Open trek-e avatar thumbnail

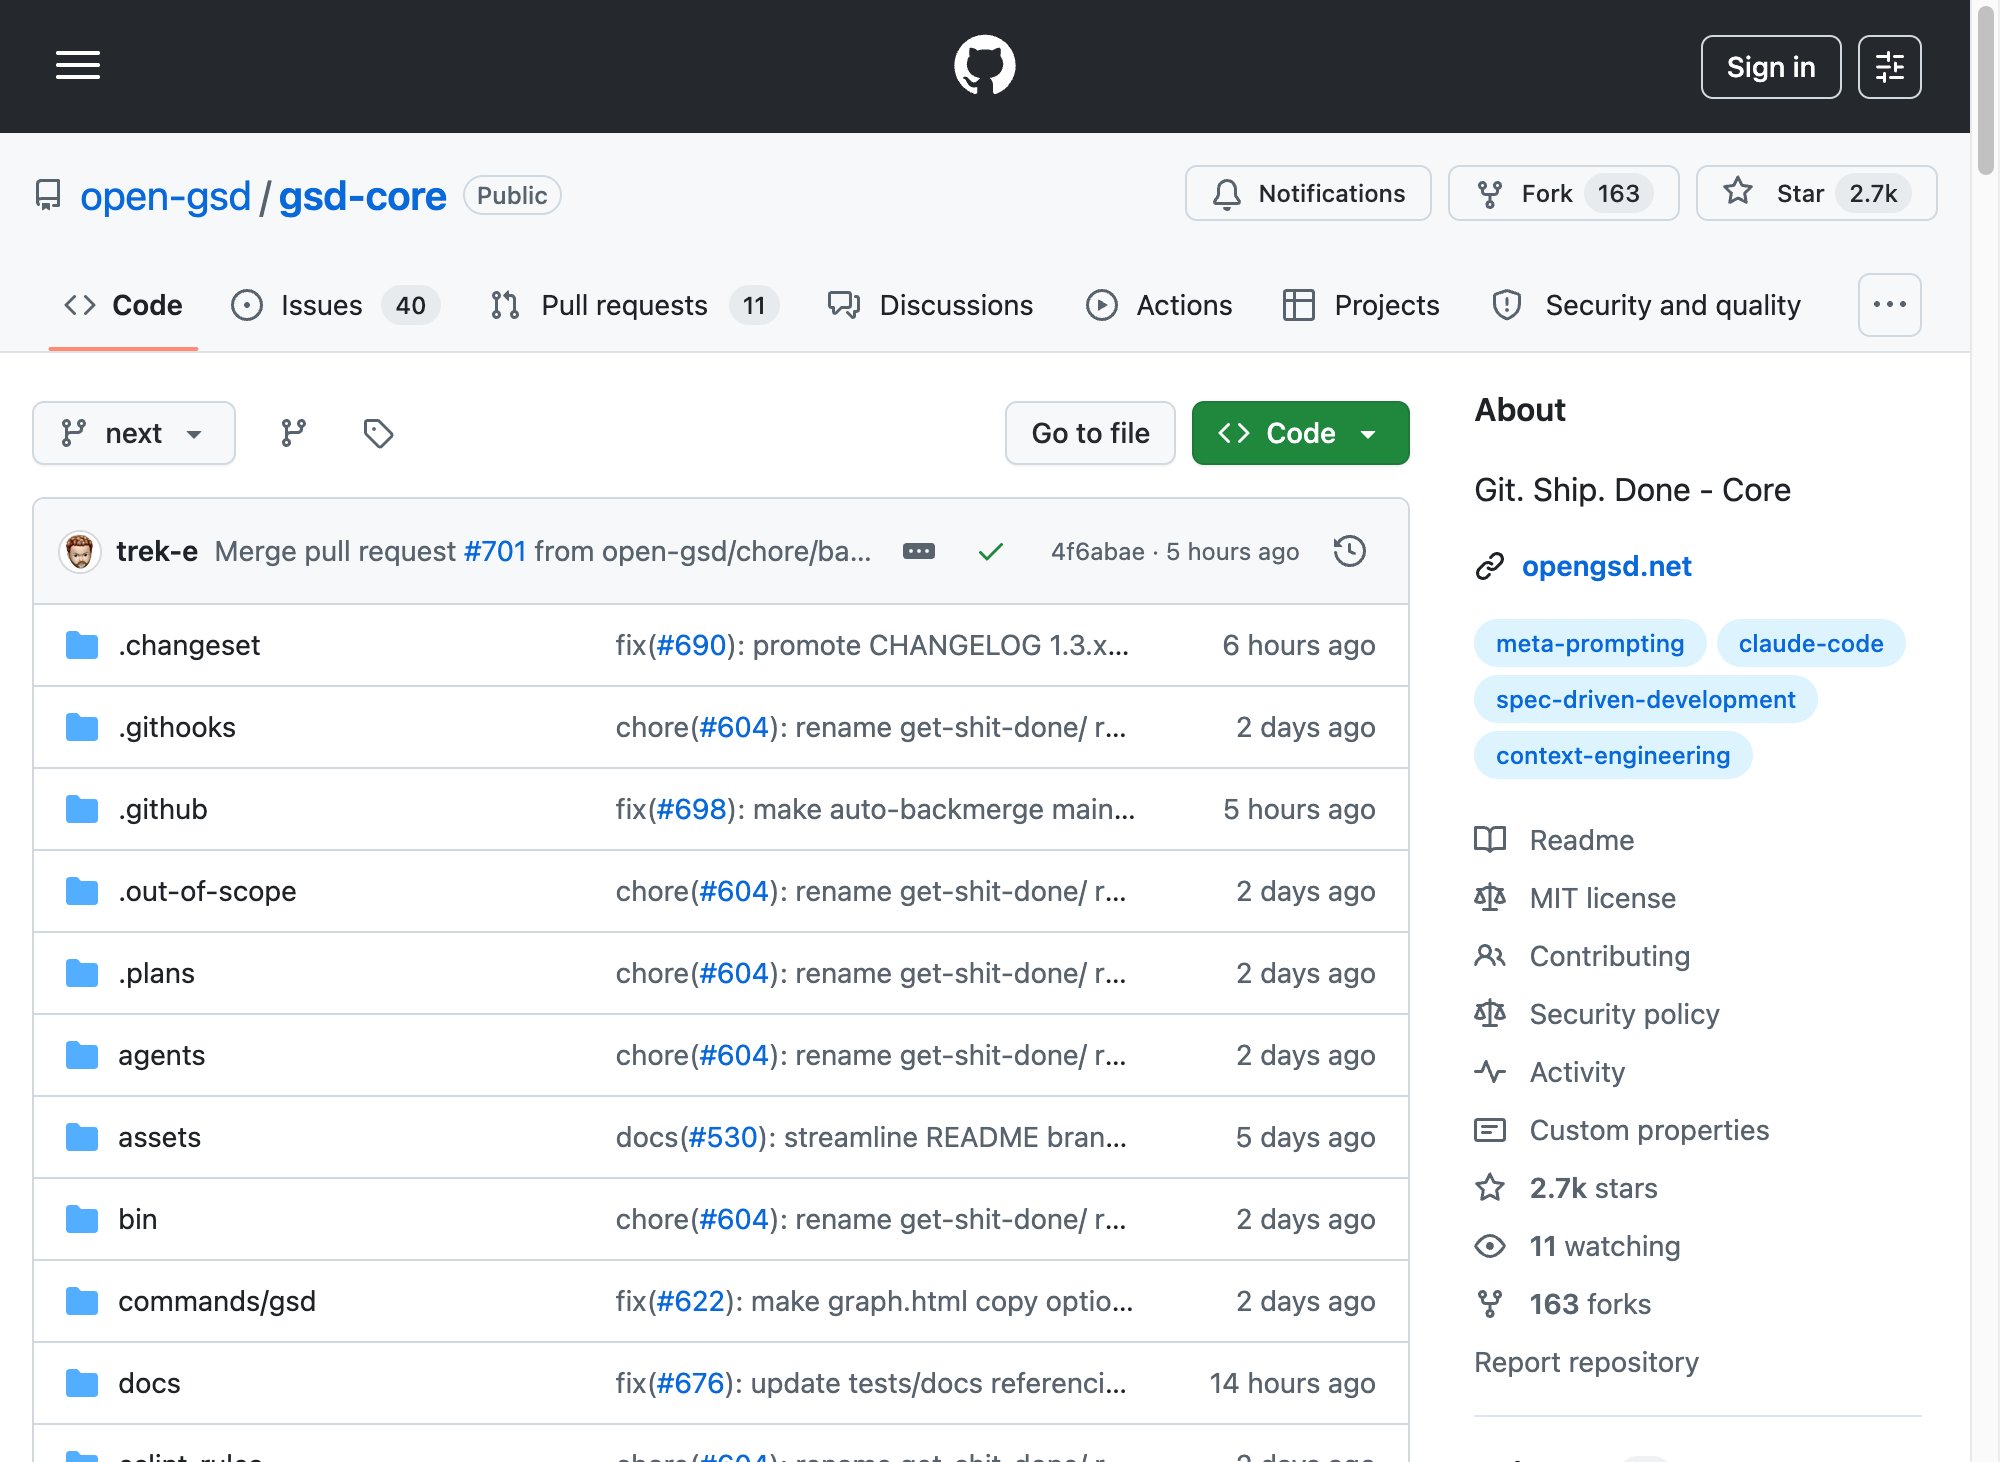[x=79, y=551]
